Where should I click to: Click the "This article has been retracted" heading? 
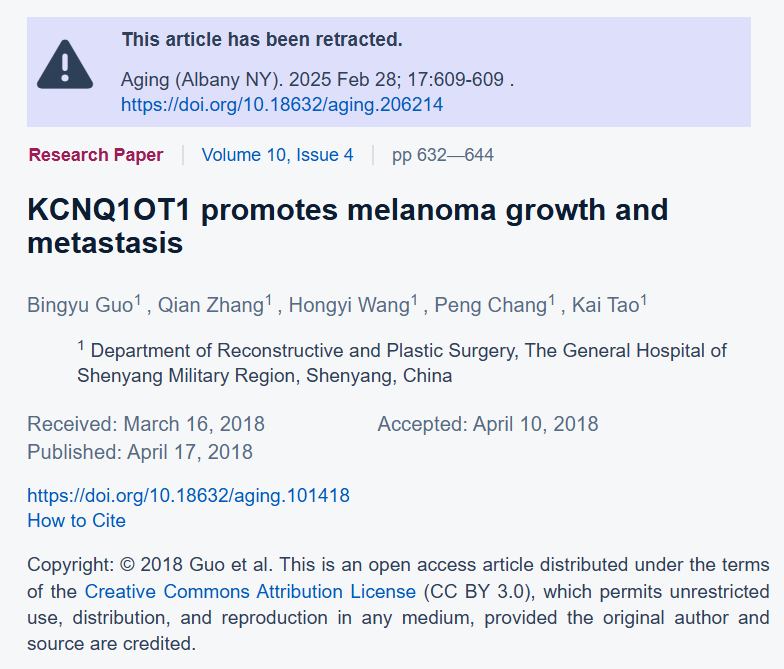coord(262,40)
